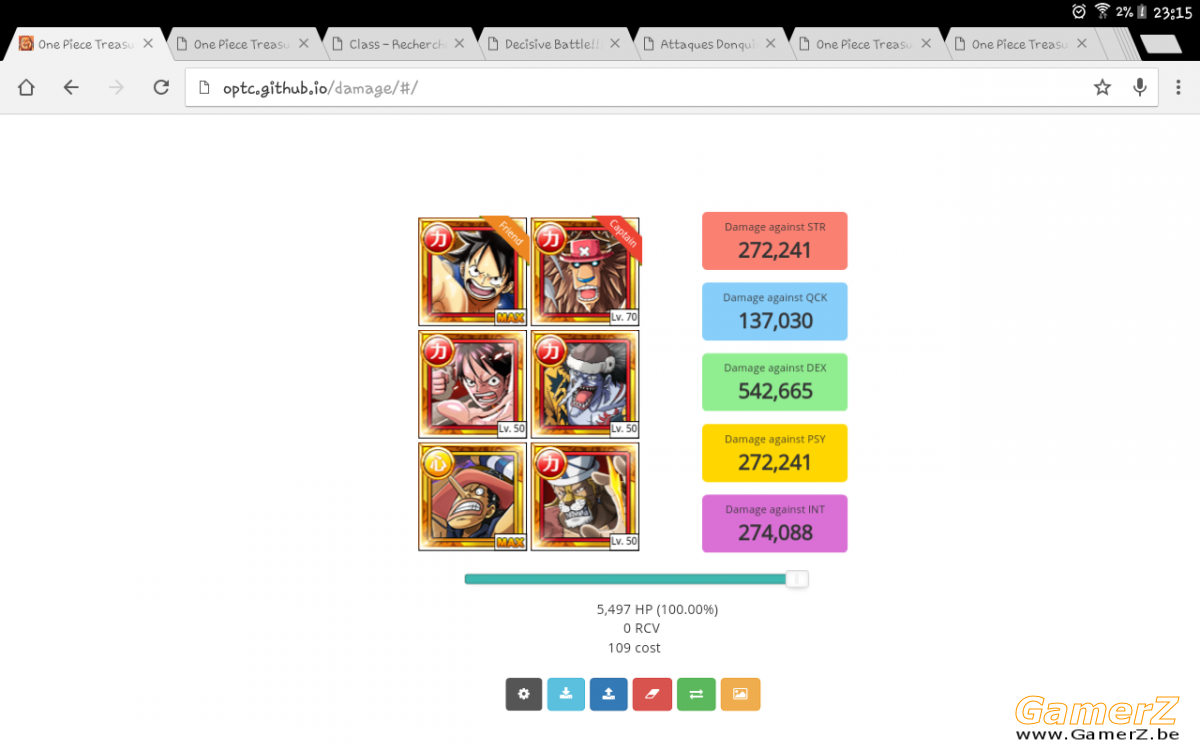Click the dark blue upload icon button

609,694
